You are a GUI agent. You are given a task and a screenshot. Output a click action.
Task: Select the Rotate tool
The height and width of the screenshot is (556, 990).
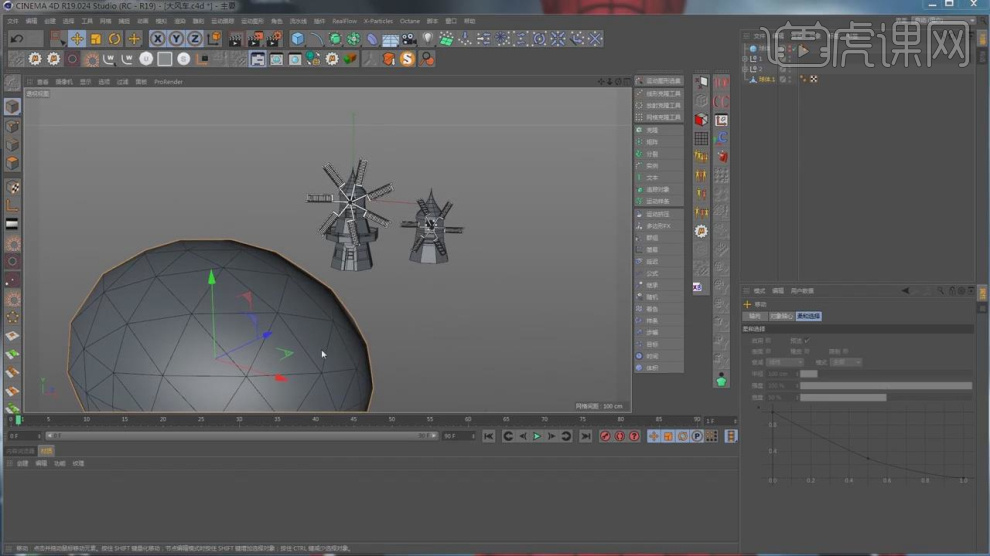(115, 39)
